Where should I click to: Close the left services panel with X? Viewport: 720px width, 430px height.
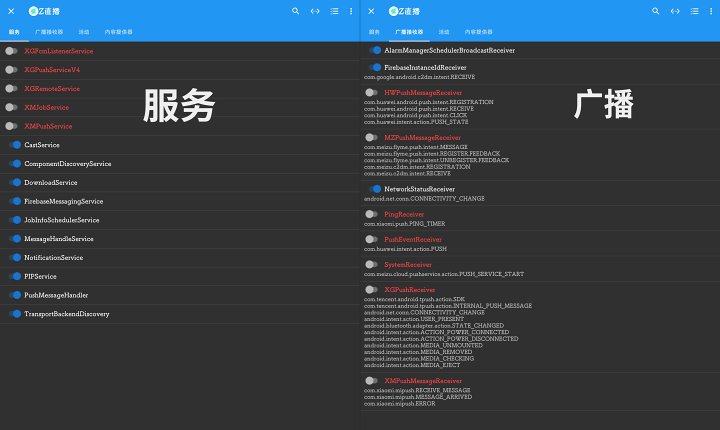pyautogui.click(x=11, y=11)
